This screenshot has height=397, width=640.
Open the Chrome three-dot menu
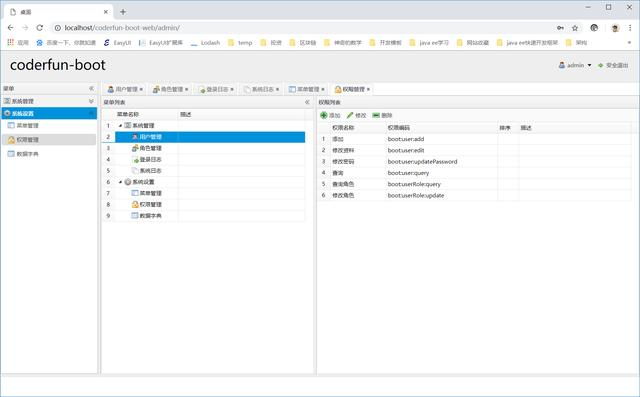(x=630, y=28)
